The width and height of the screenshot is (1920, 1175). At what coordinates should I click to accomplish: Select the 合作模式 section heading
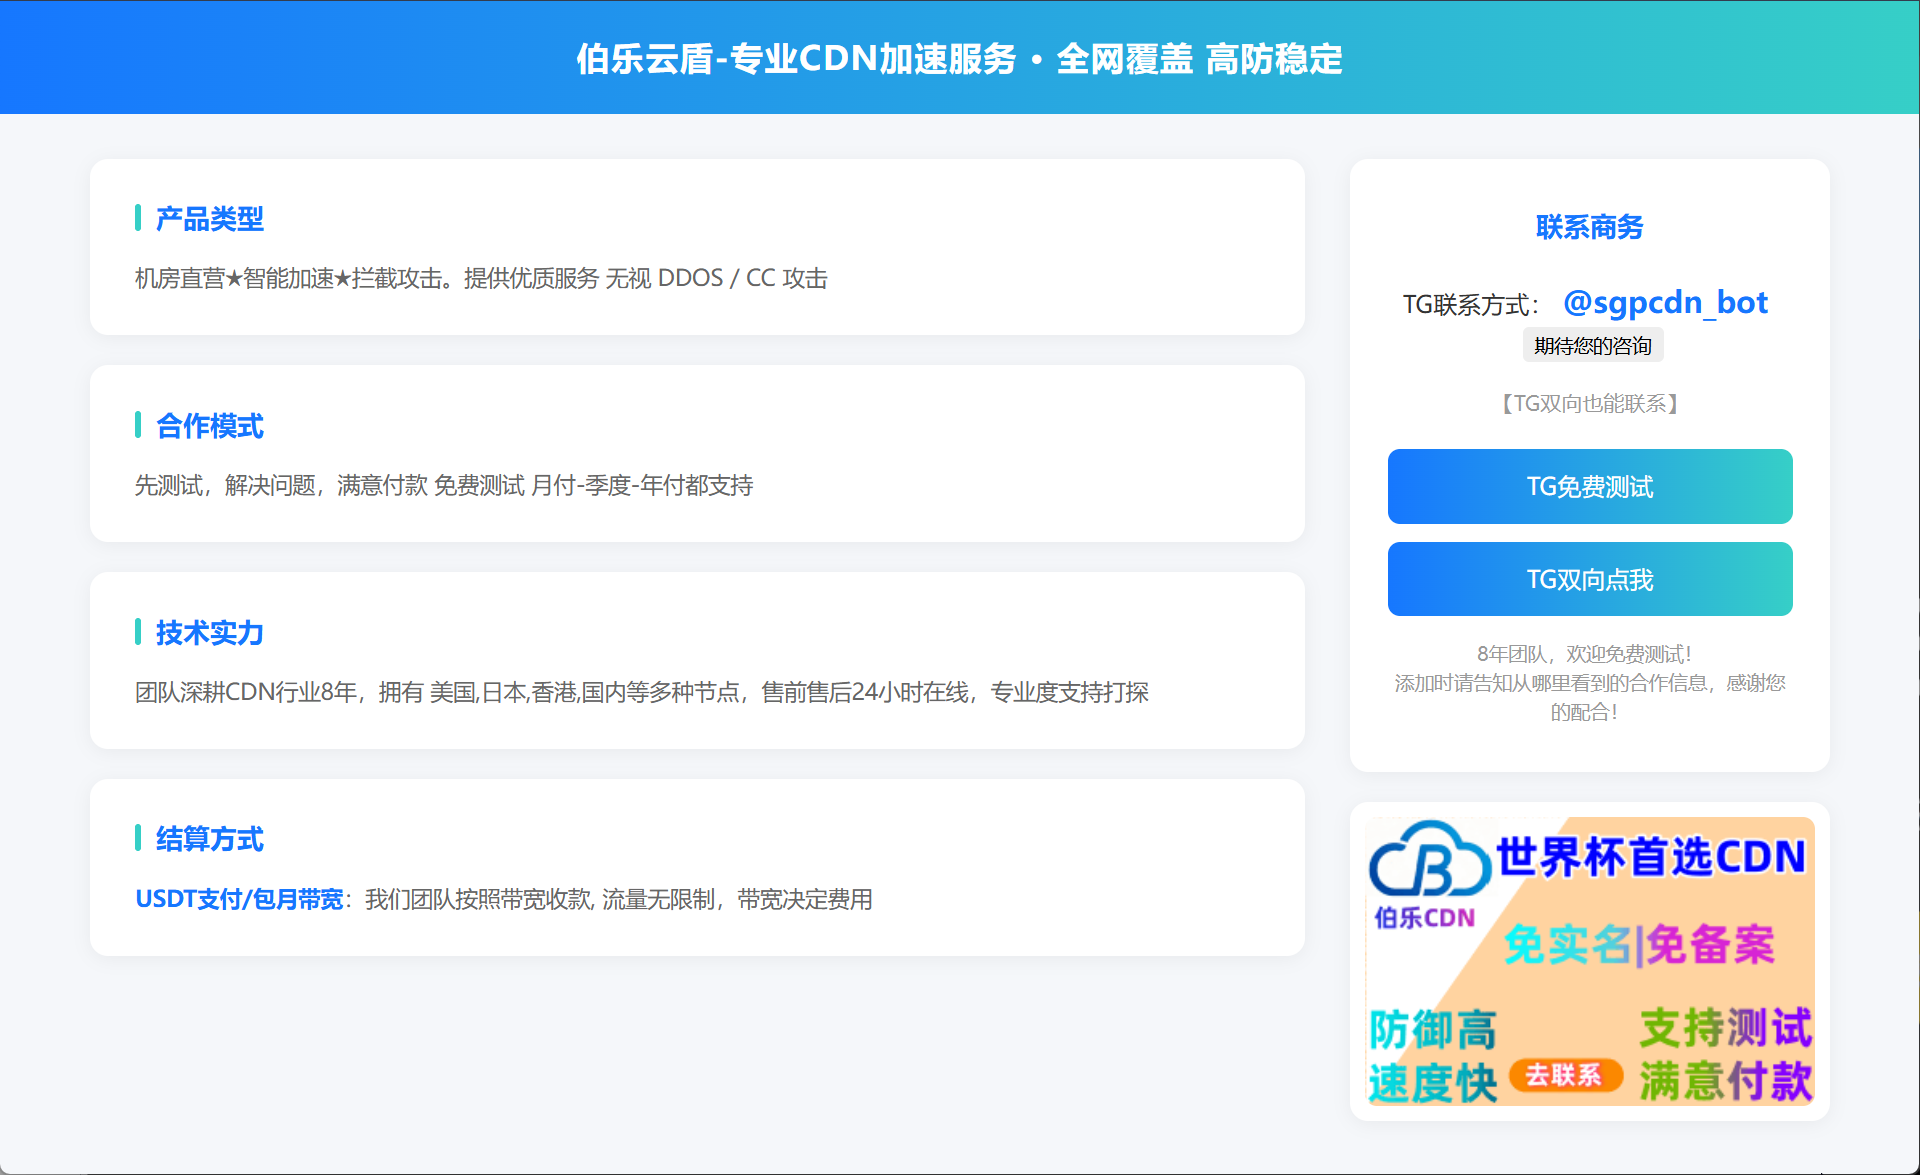click(x=210, y=426)
